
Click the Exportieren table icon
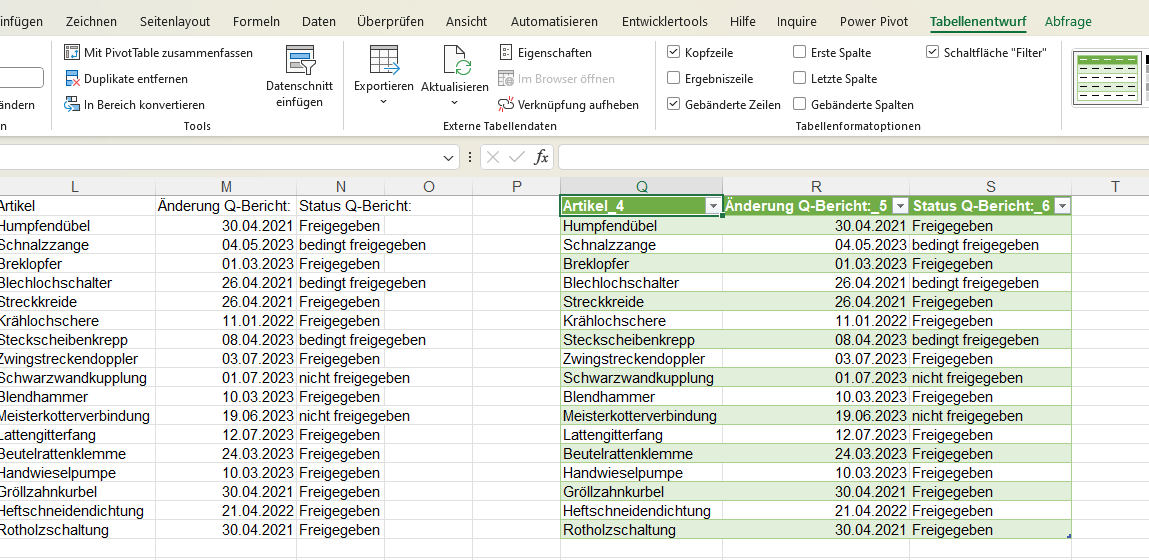pos(383,61)
